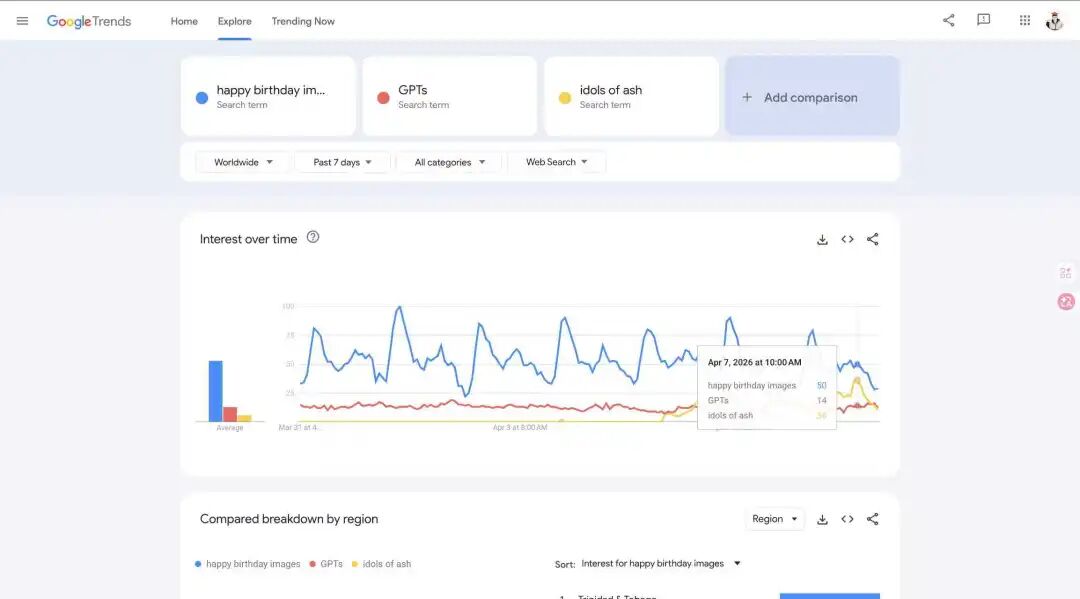Edit the happy birthday images search term
Screen dimensions: 1080x599
tap(268, 96)
